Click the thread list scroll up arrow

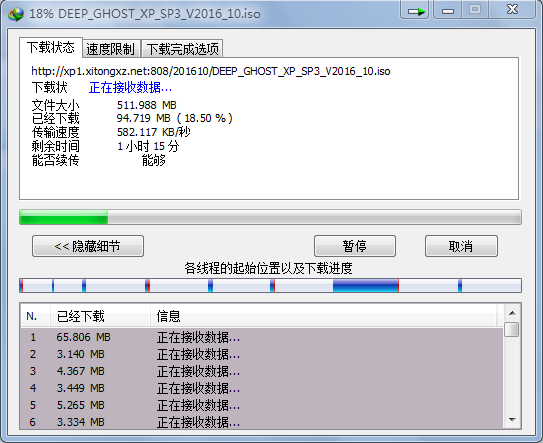(512, 313)
